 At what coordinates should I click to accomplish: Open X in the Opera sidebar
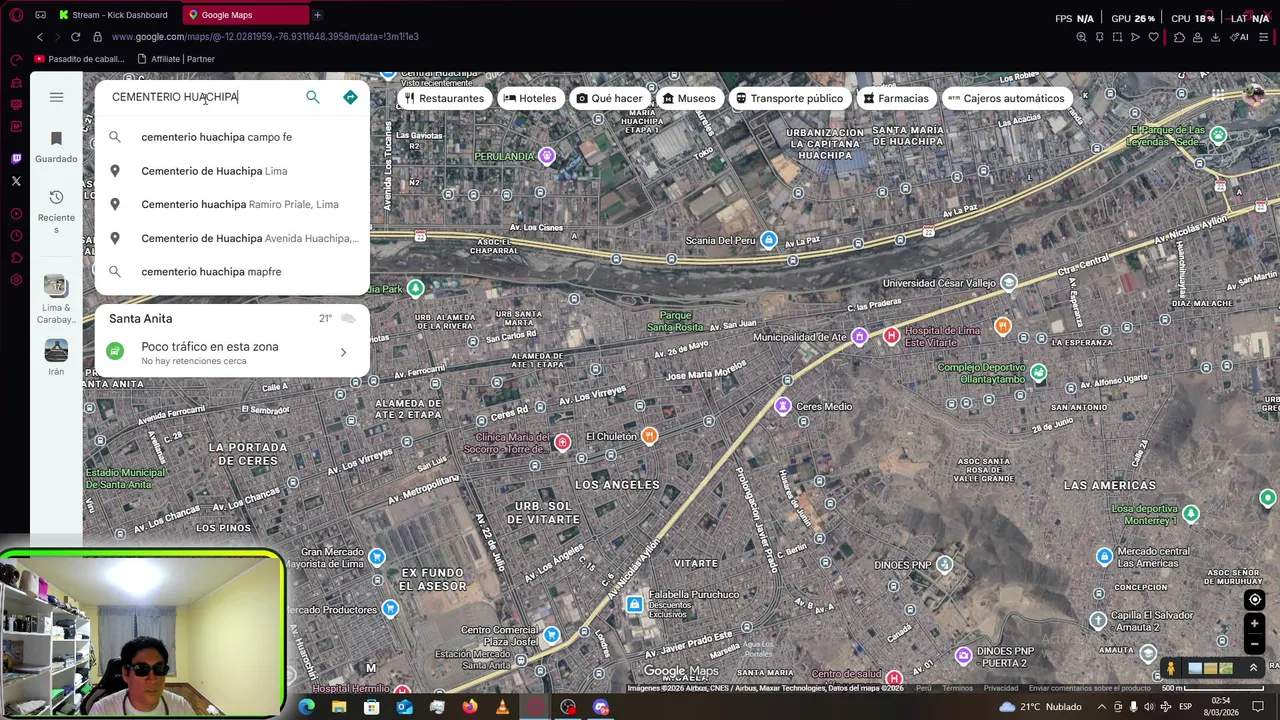tap(16, 181)
